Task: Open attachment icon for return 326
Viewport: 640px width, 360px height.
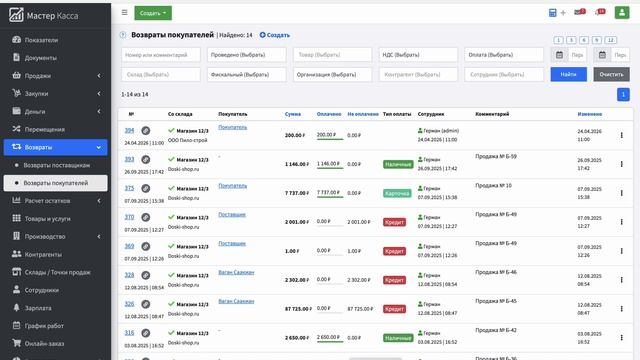Action: coord(146,304)
